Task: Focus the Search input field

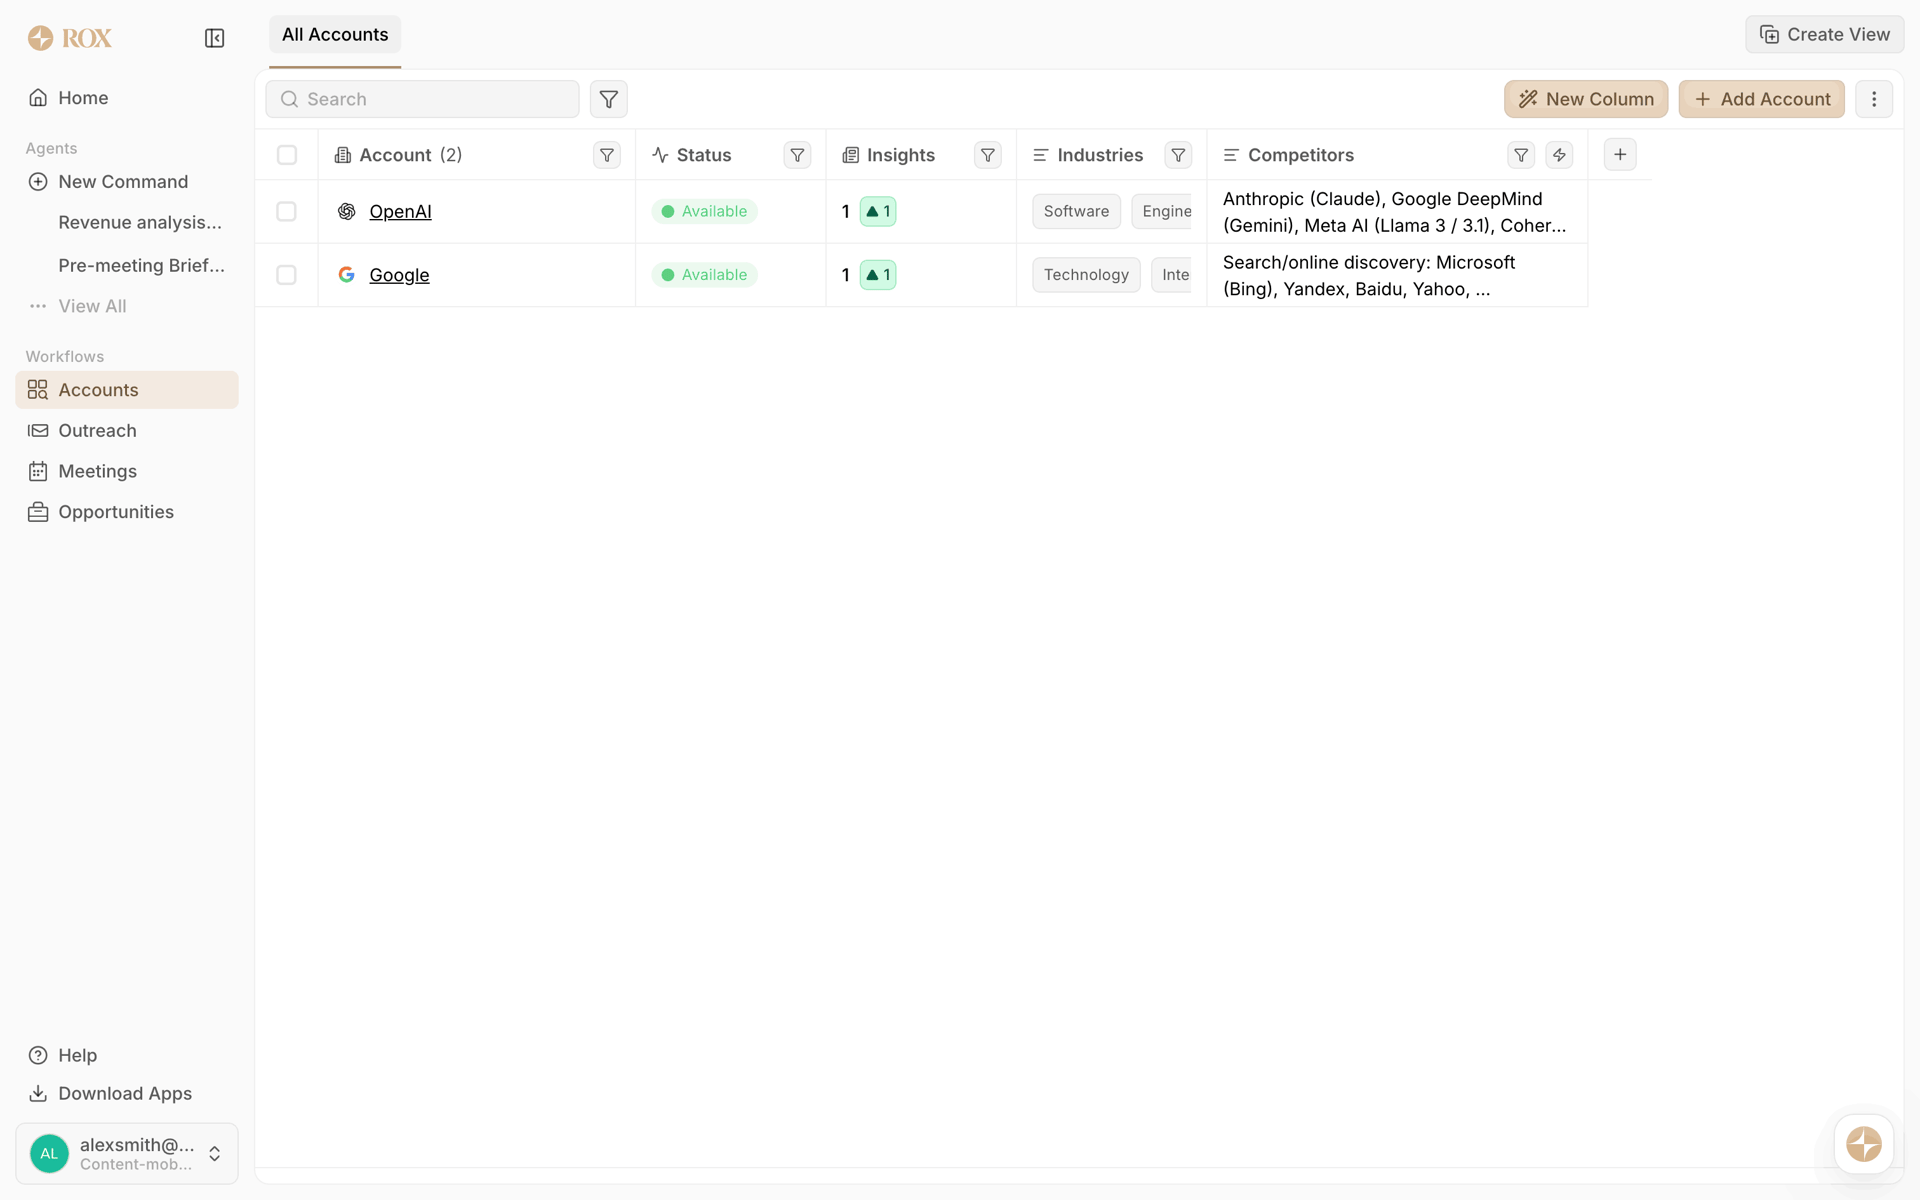Action: click(422, 99)
